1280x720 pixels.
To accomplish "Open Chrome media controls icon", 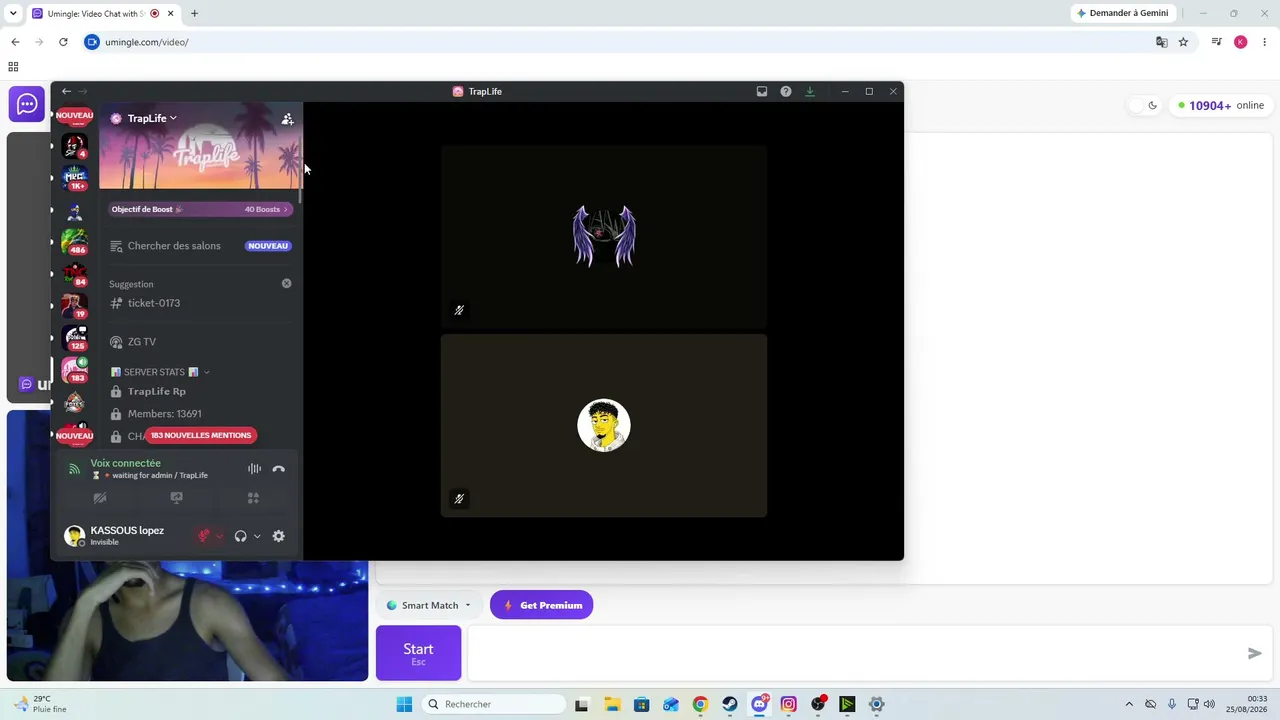I will click(1217, 42).
